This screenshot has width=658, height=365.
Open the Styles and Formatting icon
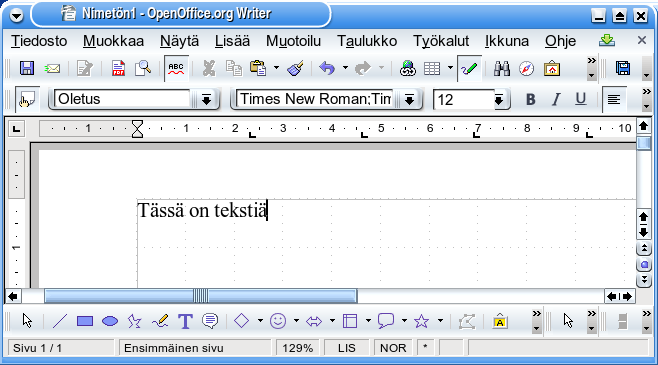(x=27, y=99)
